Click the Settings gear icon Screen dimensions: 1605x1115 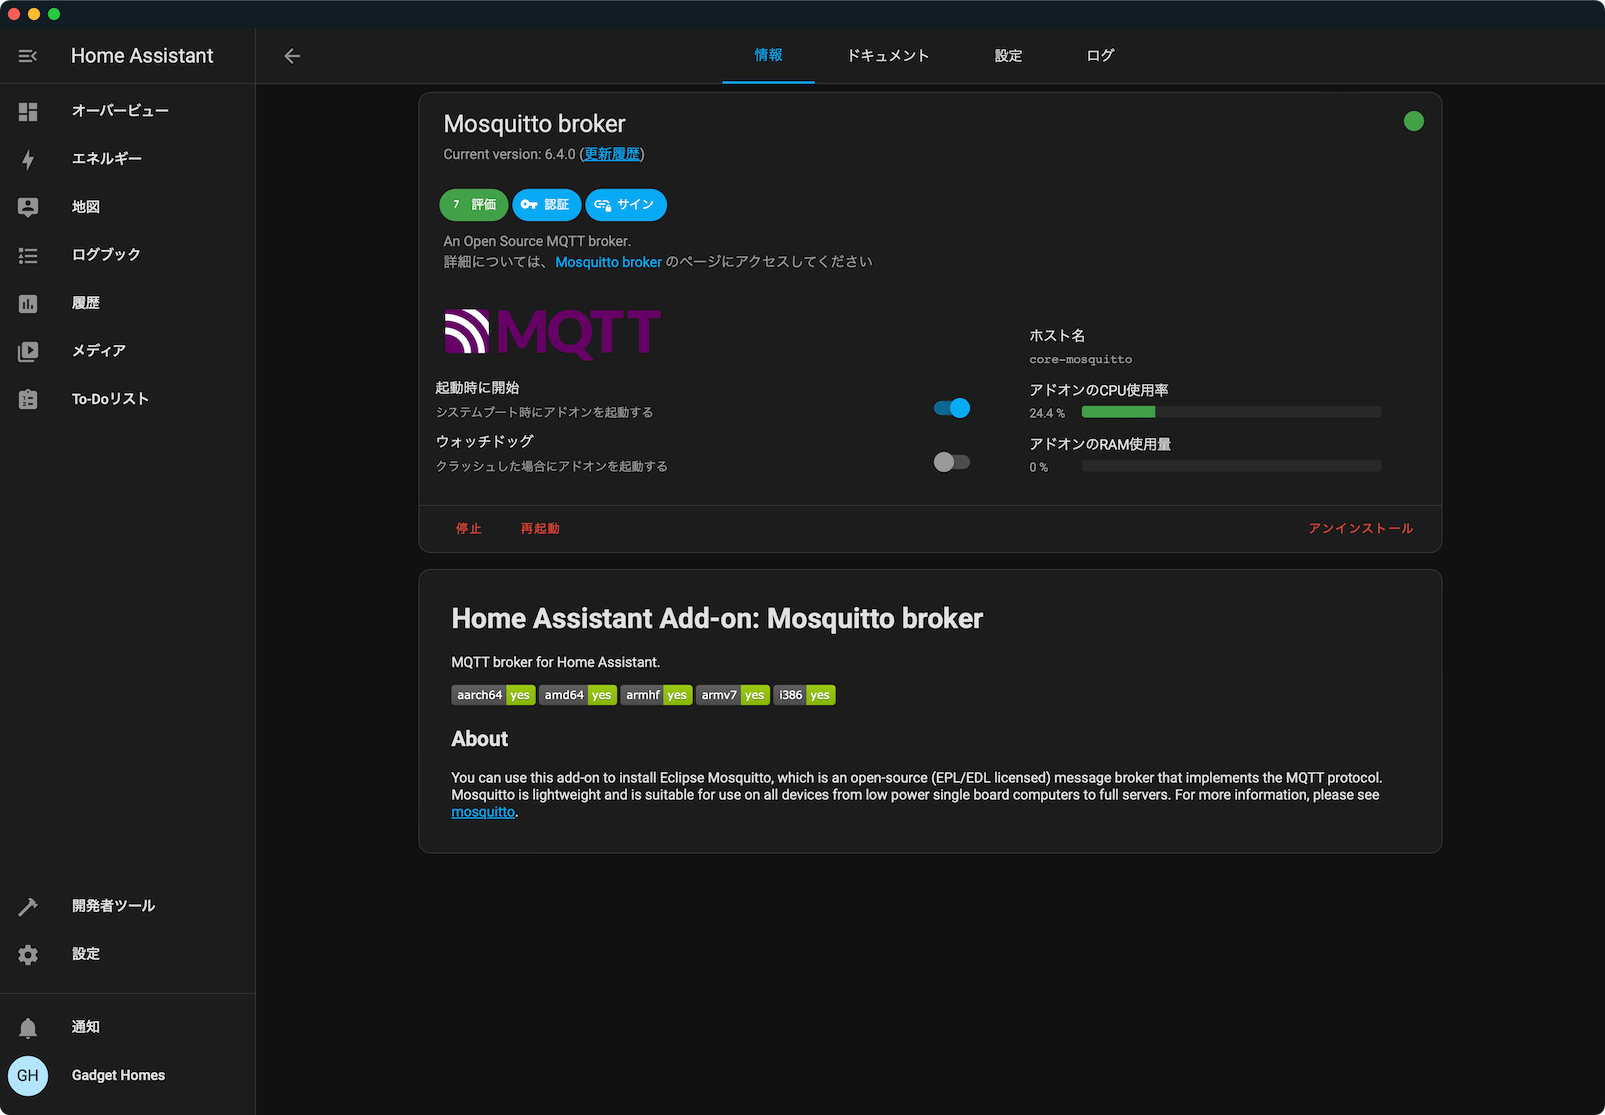coord(28,954)
